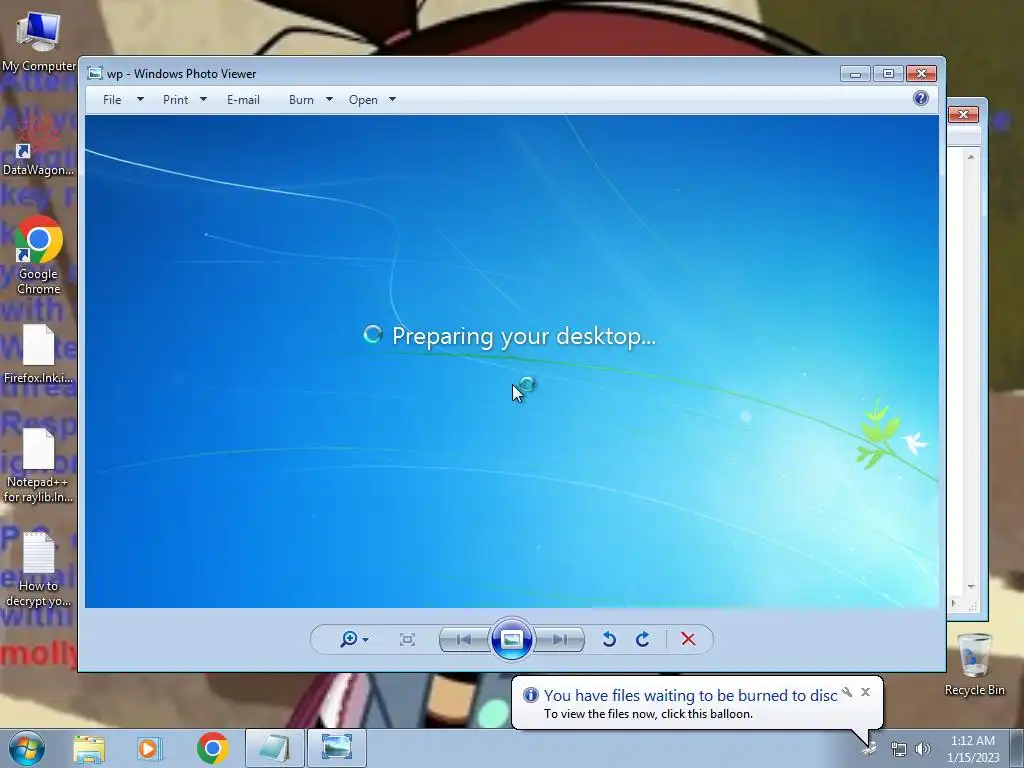Click the Show desktop strip

[1017, 748]
